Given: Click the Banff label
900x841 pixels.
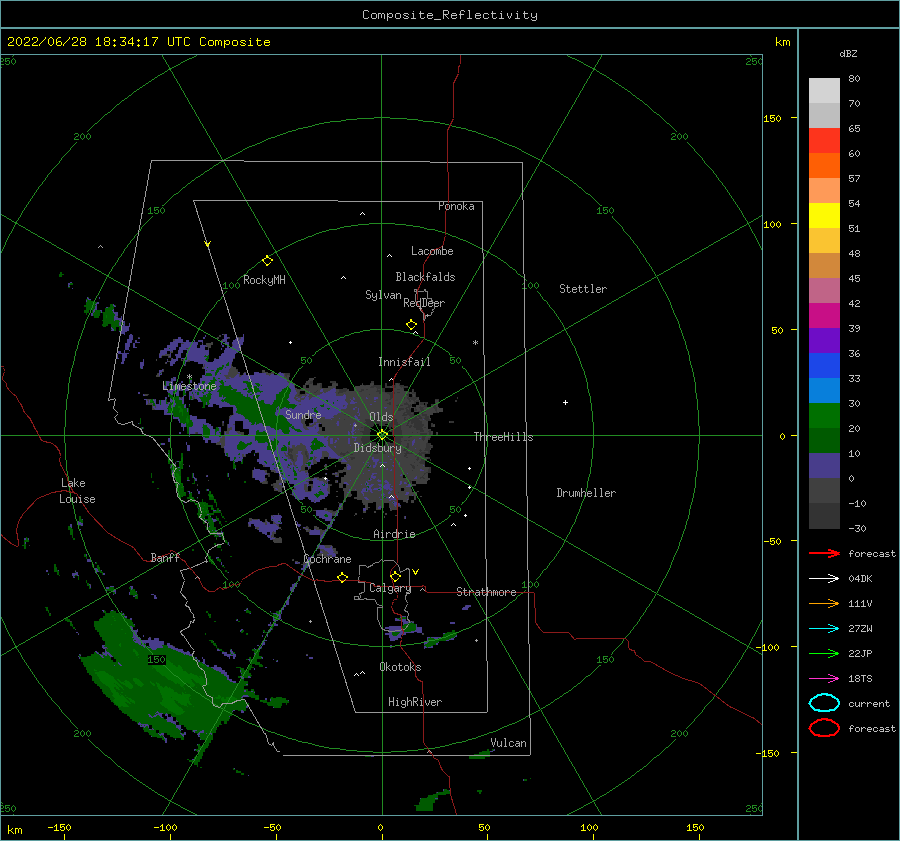Looking at the screenshot, I should coord(165,557).
